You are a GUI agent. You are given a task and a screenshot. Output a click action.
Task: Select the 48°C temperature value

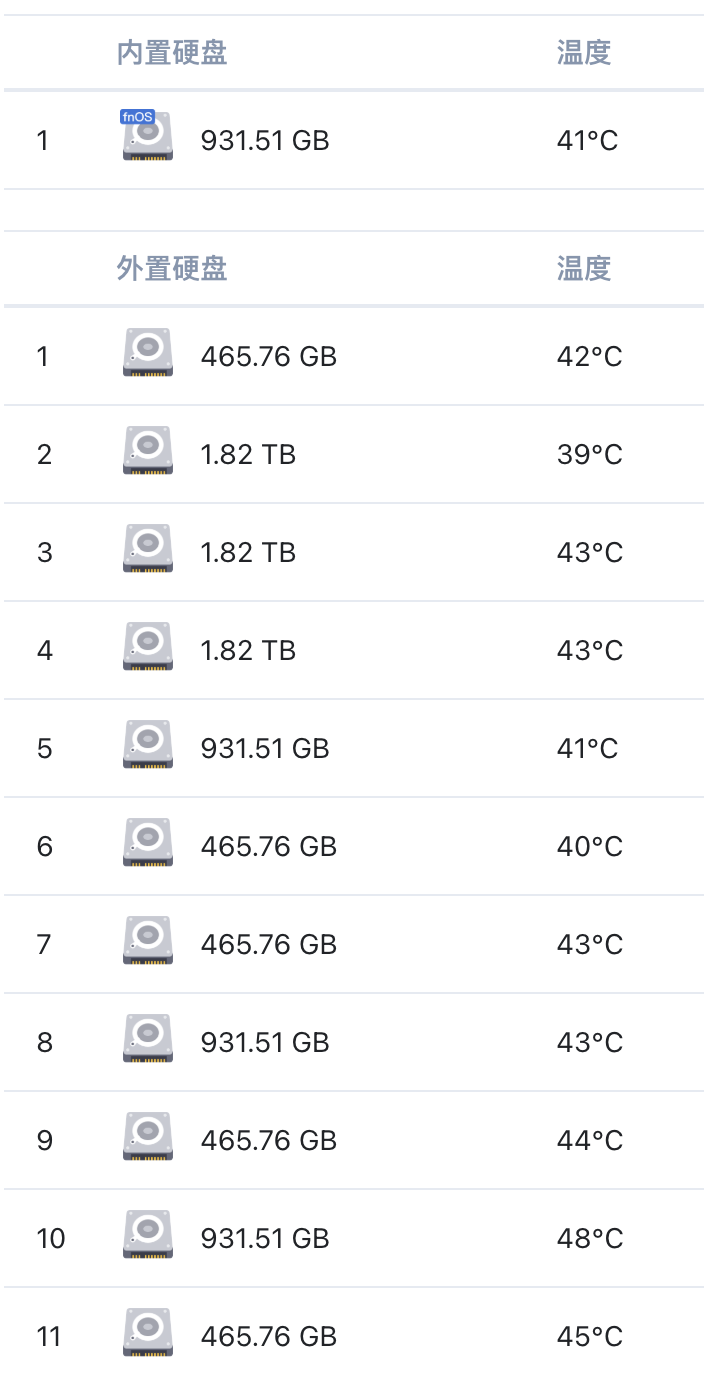pyautogui.click(x=590, y=1238)
